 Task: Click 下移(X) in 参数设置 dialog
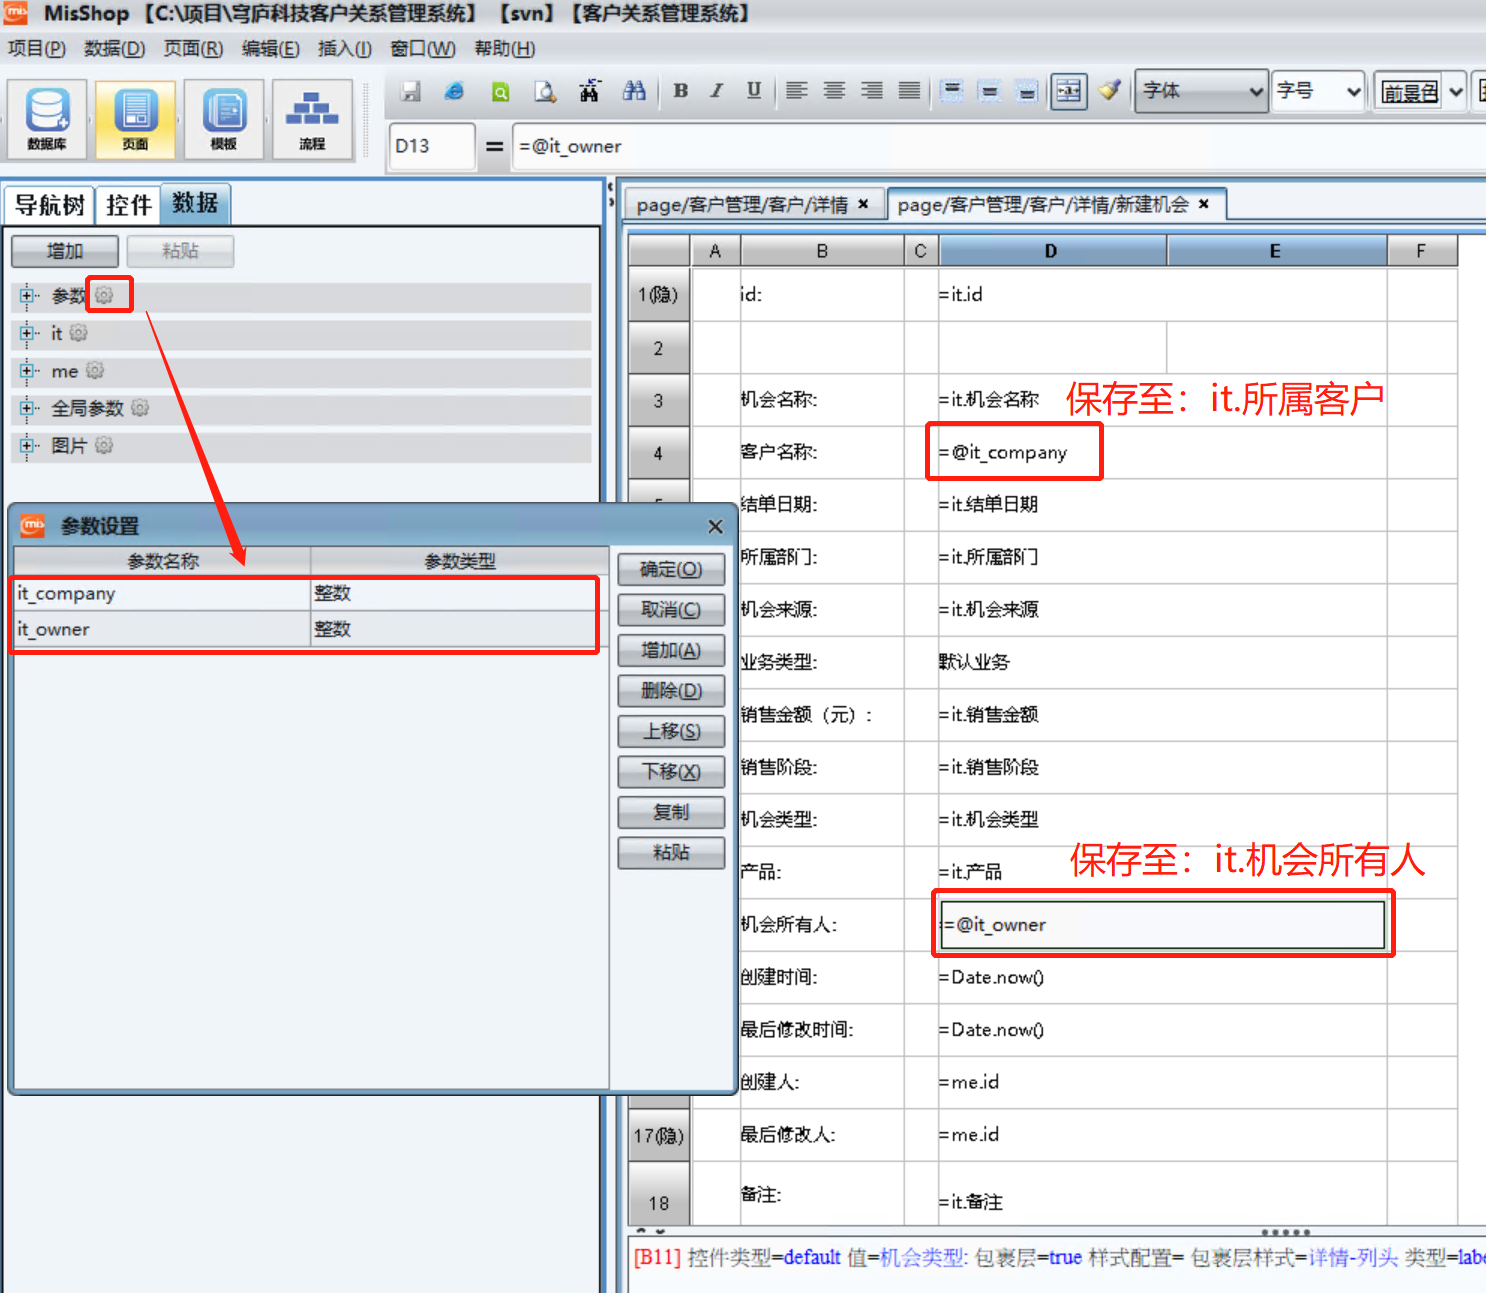click(x=671, y=771)
